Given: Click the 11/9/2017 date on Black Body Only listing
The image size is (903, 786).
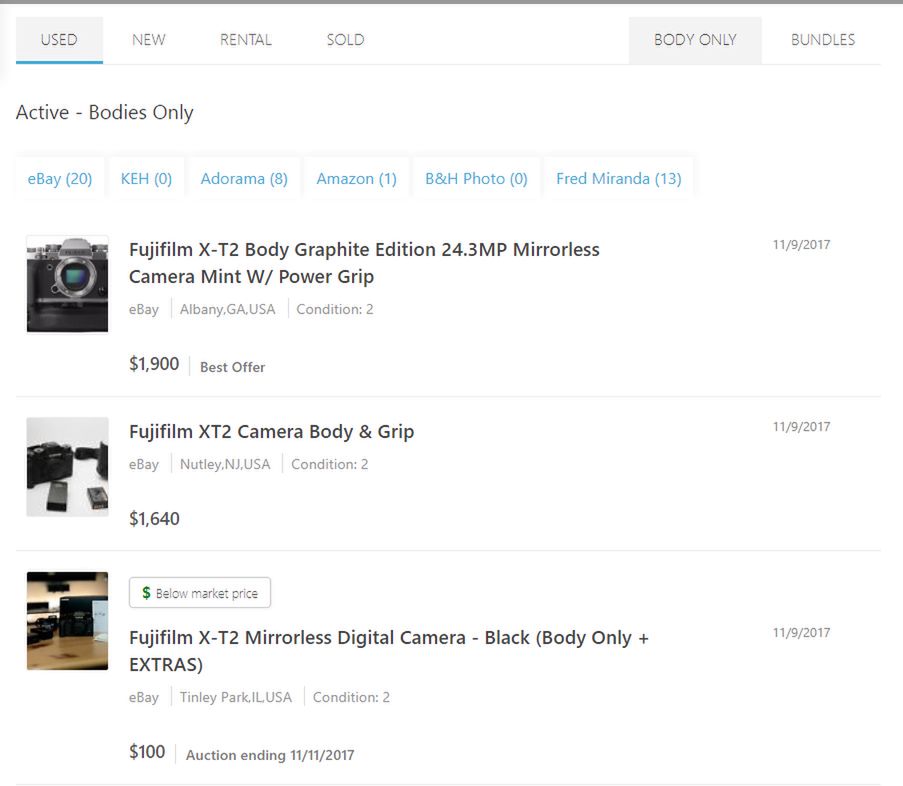Looking at the screenshot, I should coord(801,633).
